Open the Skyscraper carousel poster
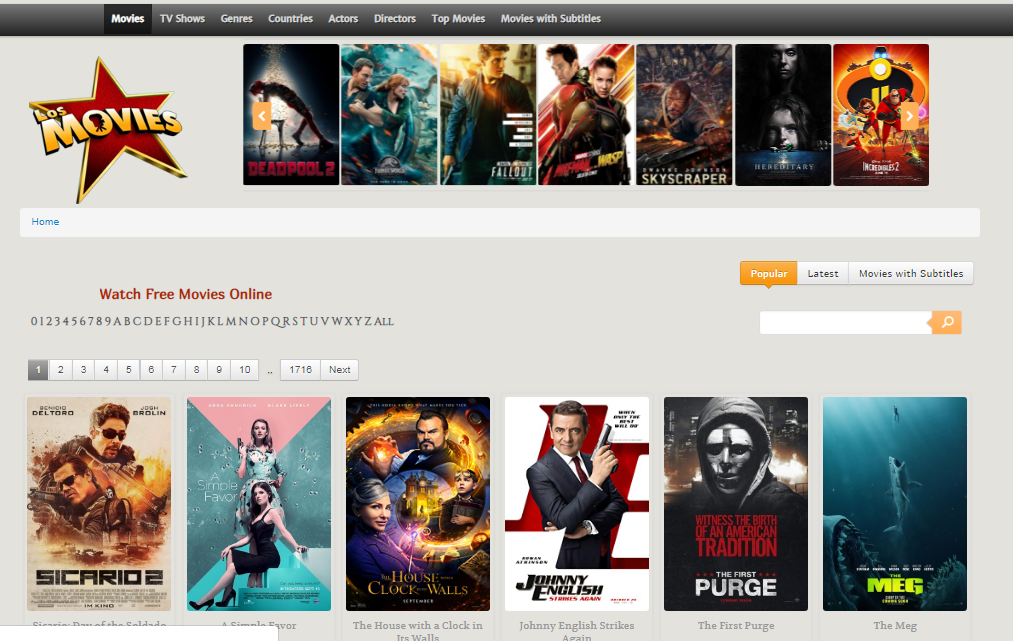 684,114
